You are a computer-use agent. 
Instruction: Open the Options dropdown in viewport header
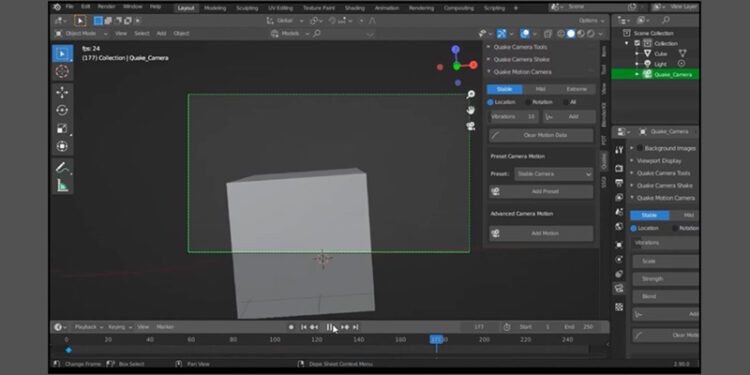(592, 21)
